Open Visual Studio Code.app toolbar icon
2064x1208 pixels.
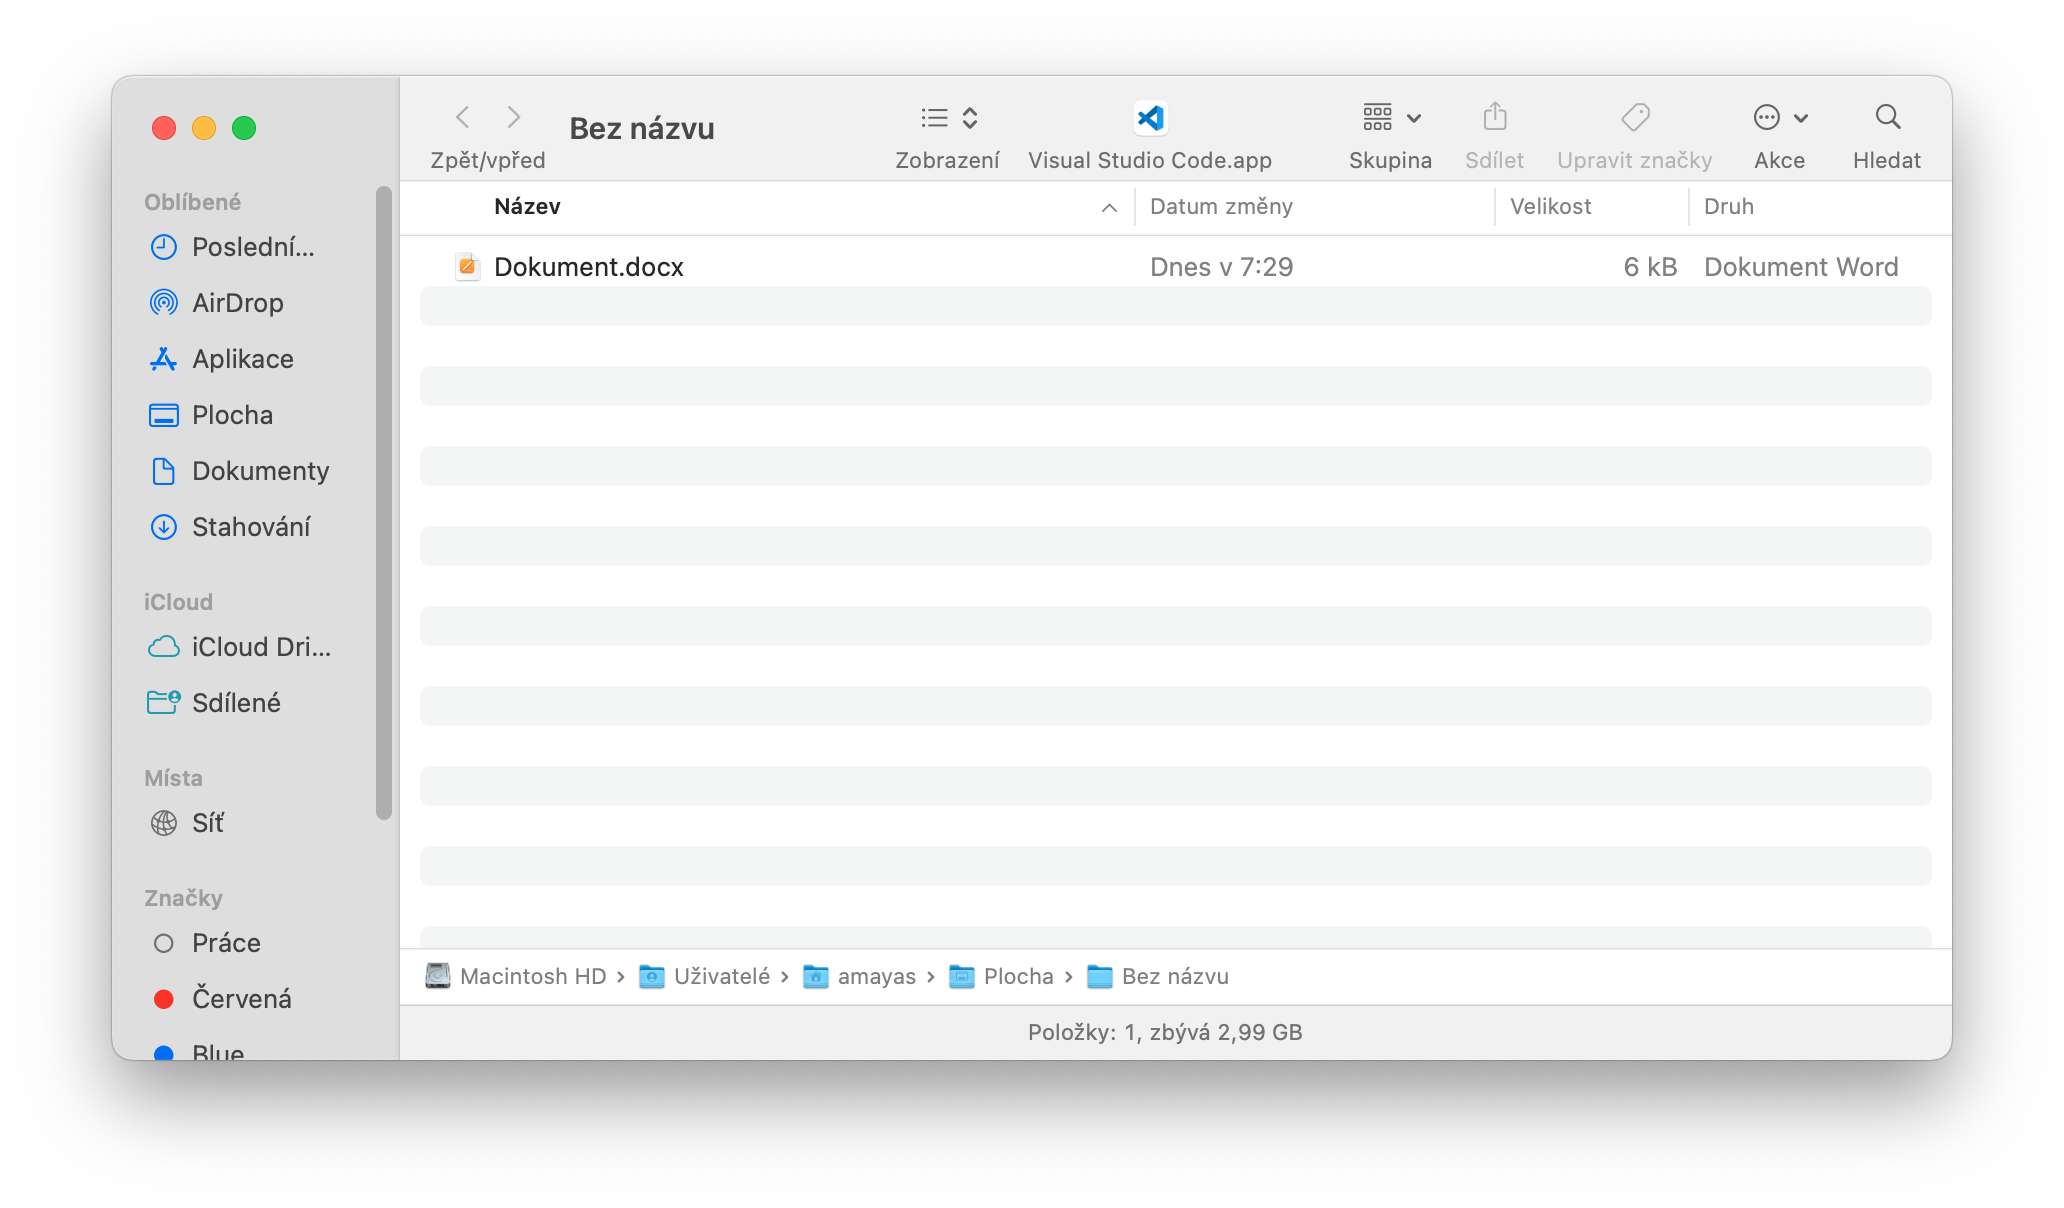coord(1150,118)
